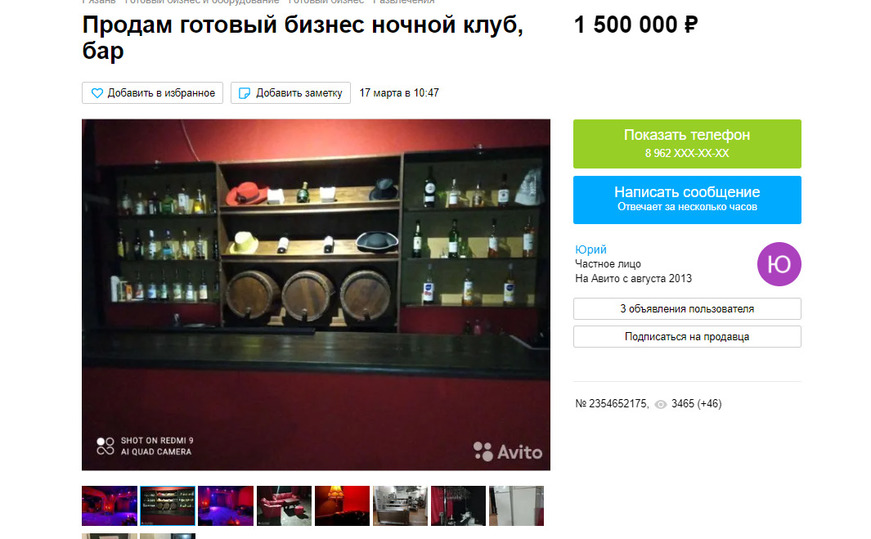Select thumbnail with lamp on red wall

tap(342, 506)
